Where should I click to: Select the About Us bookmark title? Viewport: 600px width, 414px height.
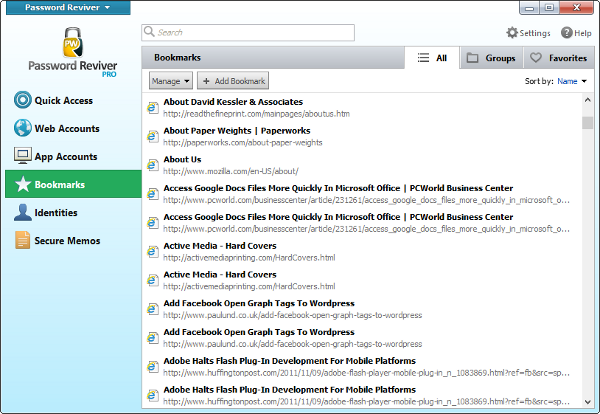[x=182, y=159]
